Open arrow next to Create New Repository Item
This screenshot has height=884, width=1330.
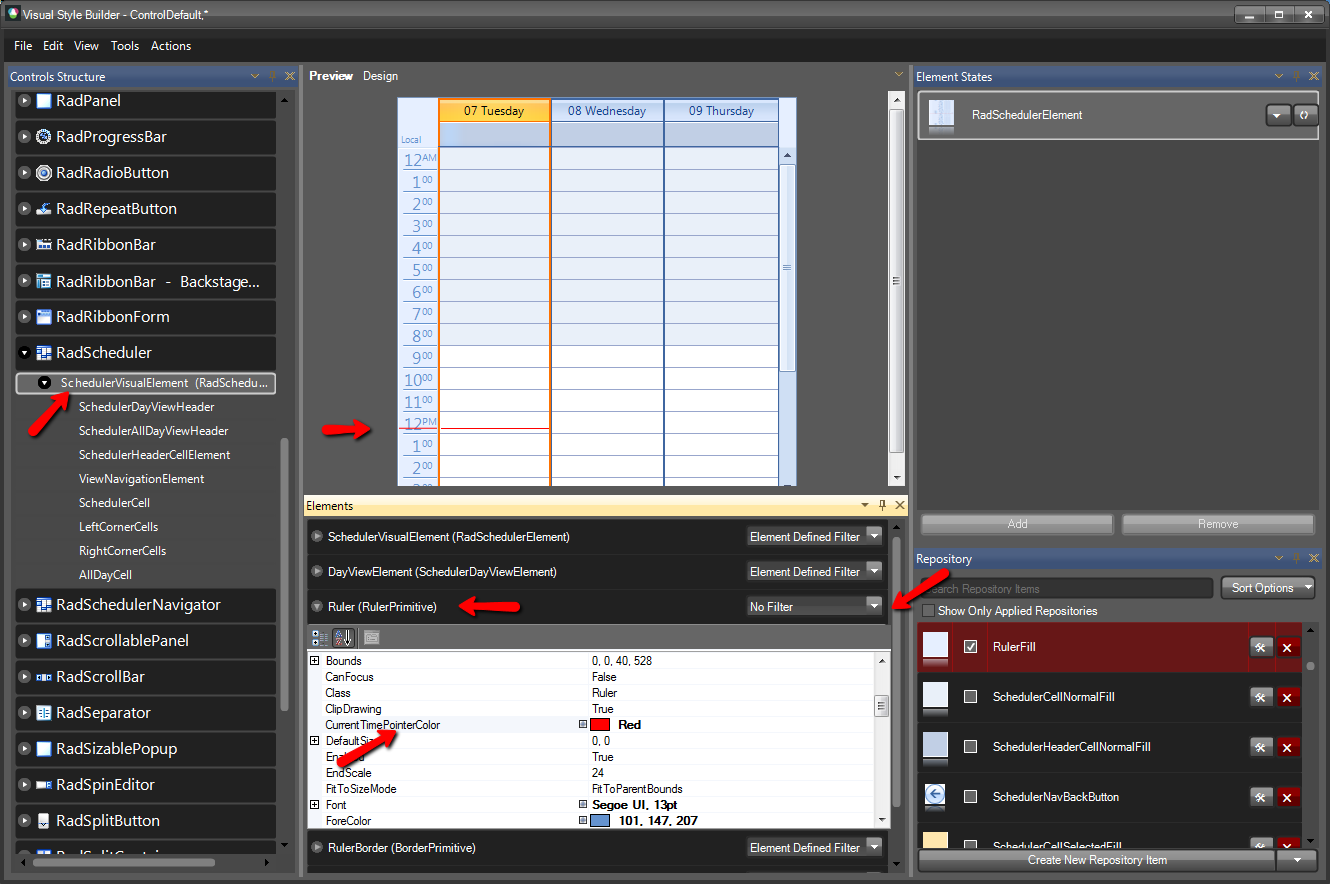point(1297,859)
